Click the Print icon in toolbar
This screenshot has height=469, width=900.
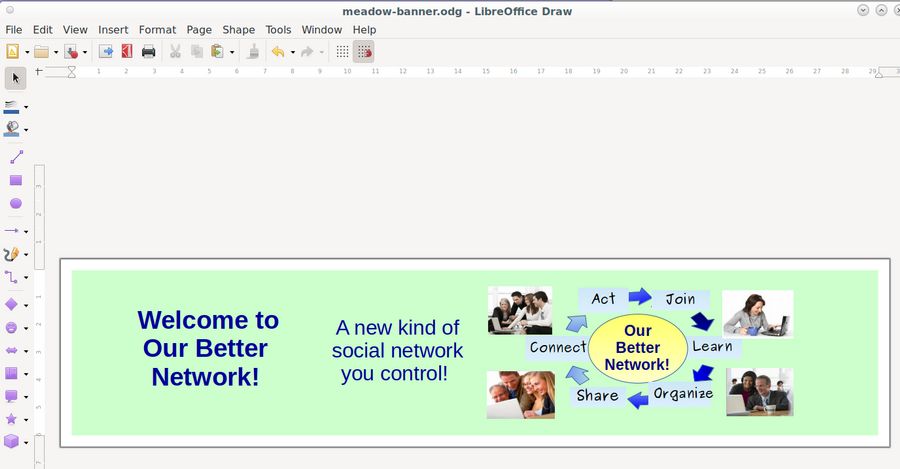149,52
